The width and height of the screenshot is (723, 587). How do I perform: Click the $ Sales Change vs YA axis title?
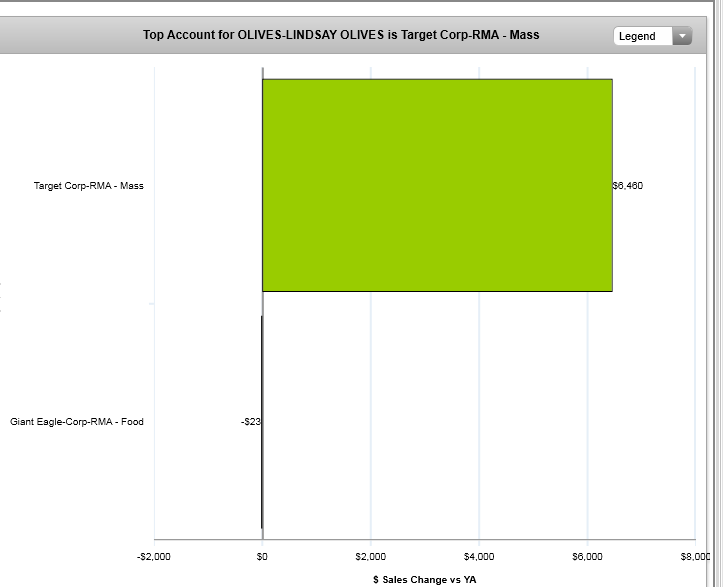click(425, 579)
